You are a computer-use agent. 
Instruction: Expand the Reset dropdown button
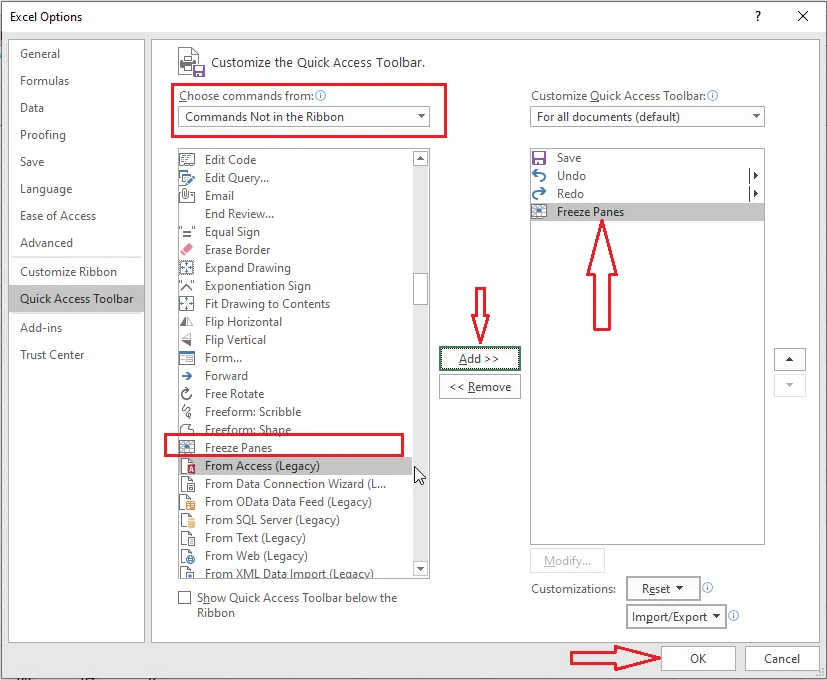[663, 589]
